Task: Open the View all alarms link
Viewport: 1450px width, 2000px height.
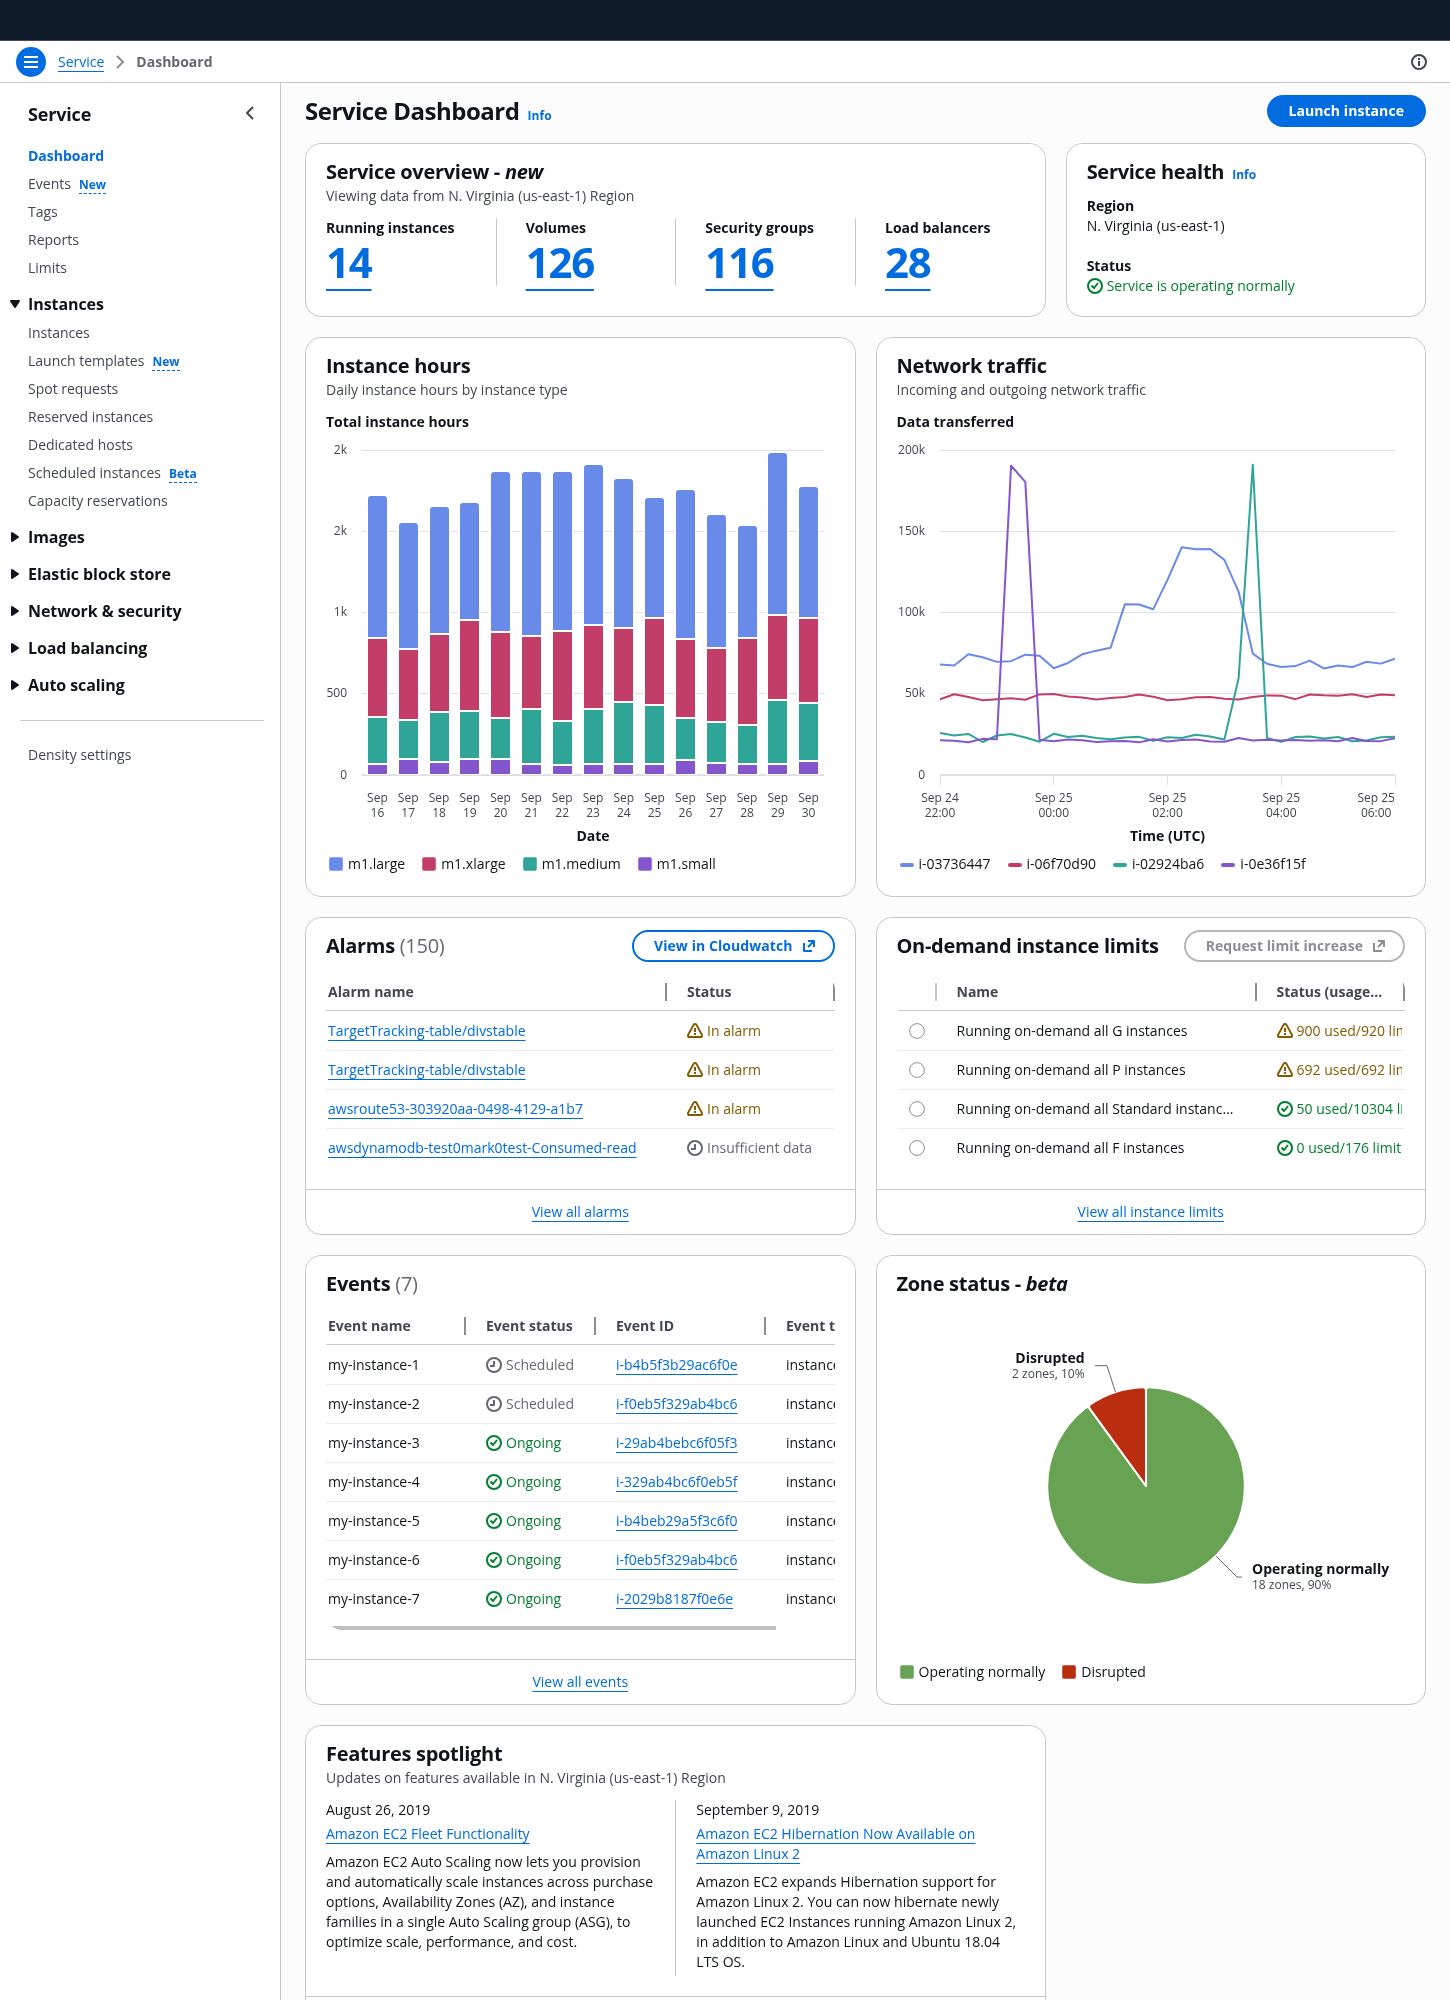Action: [580, 1212]
